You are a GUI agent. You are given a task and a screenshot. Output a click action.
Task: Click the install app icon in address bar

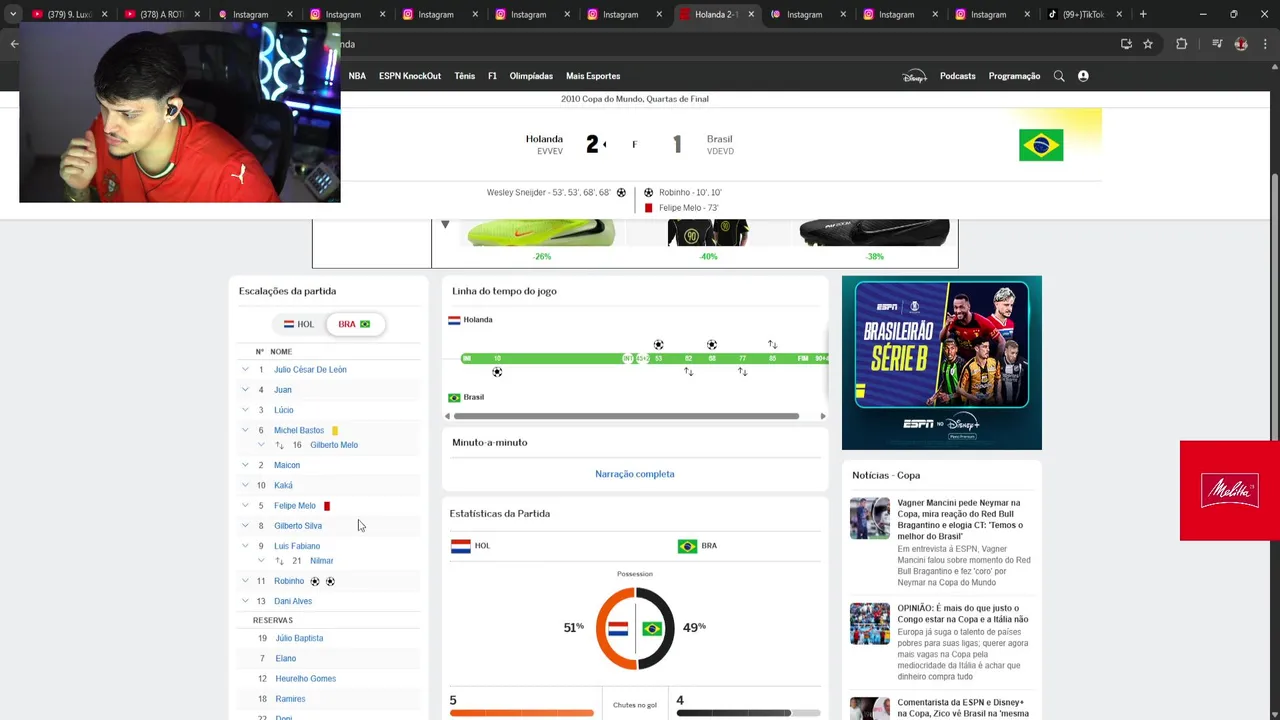point(1126,44)
